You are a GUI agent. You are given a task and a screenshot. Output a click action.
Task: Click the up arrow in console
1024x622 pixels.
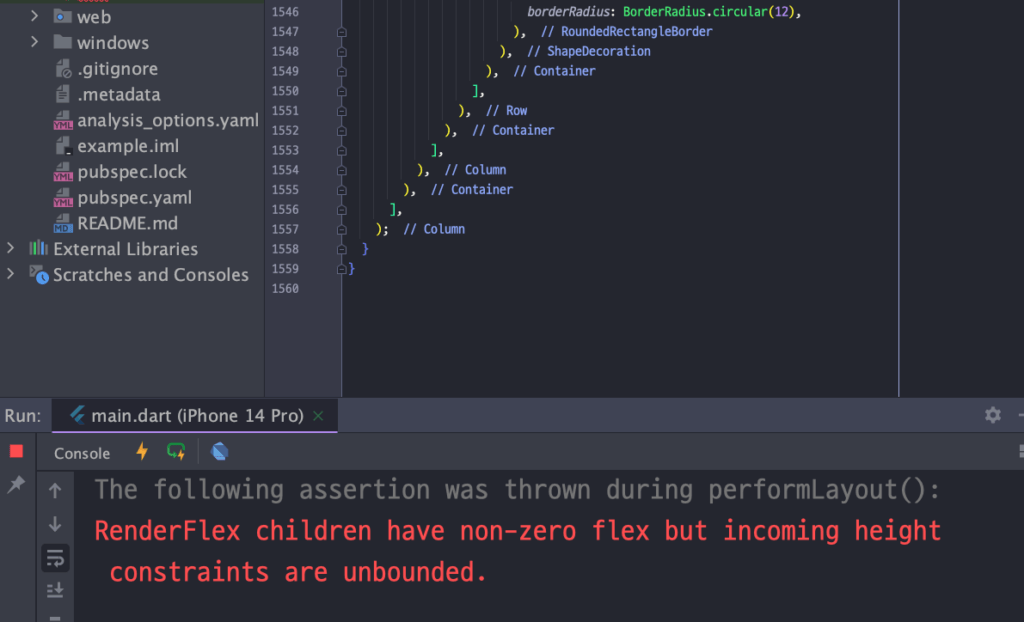(55, 490)
